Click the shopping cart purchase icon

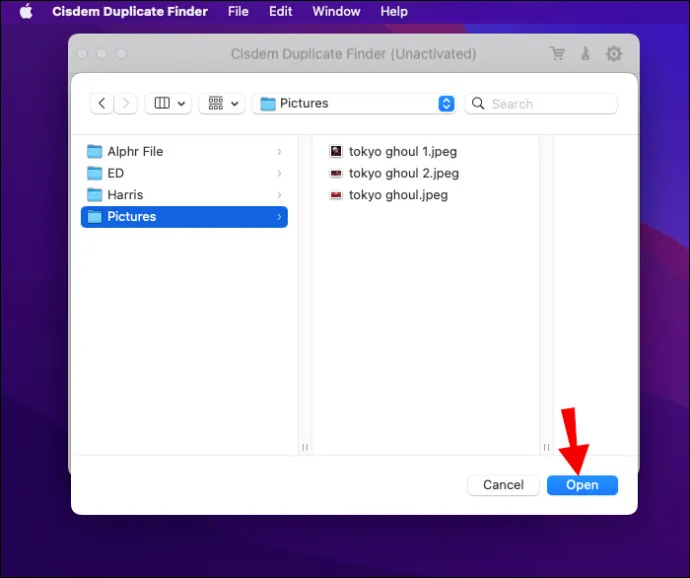tap(557, 53)
